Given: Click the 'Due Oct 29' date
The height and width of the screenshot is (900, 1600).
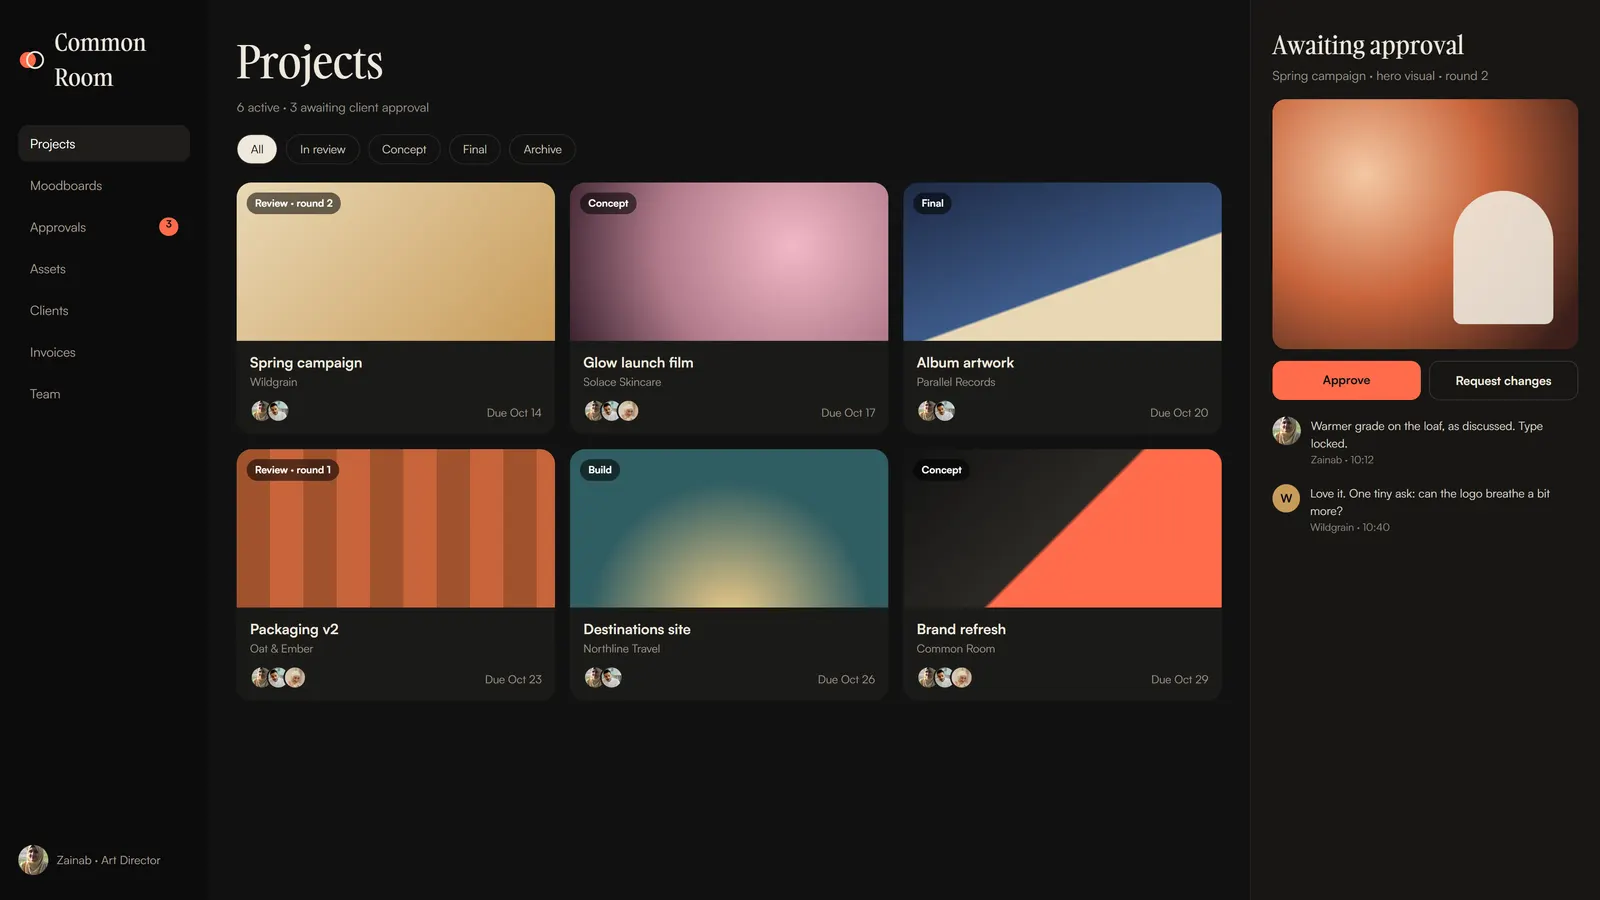Looking at the screenshot, I should [x=1179, y=680].
